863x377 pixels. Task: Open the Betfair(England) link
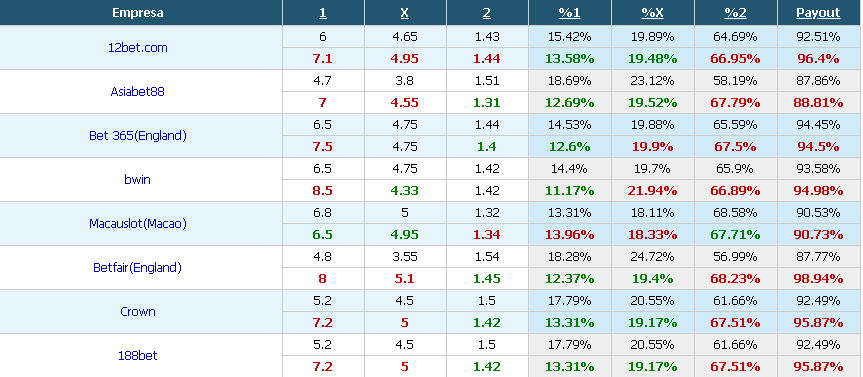tap(138, 268)
